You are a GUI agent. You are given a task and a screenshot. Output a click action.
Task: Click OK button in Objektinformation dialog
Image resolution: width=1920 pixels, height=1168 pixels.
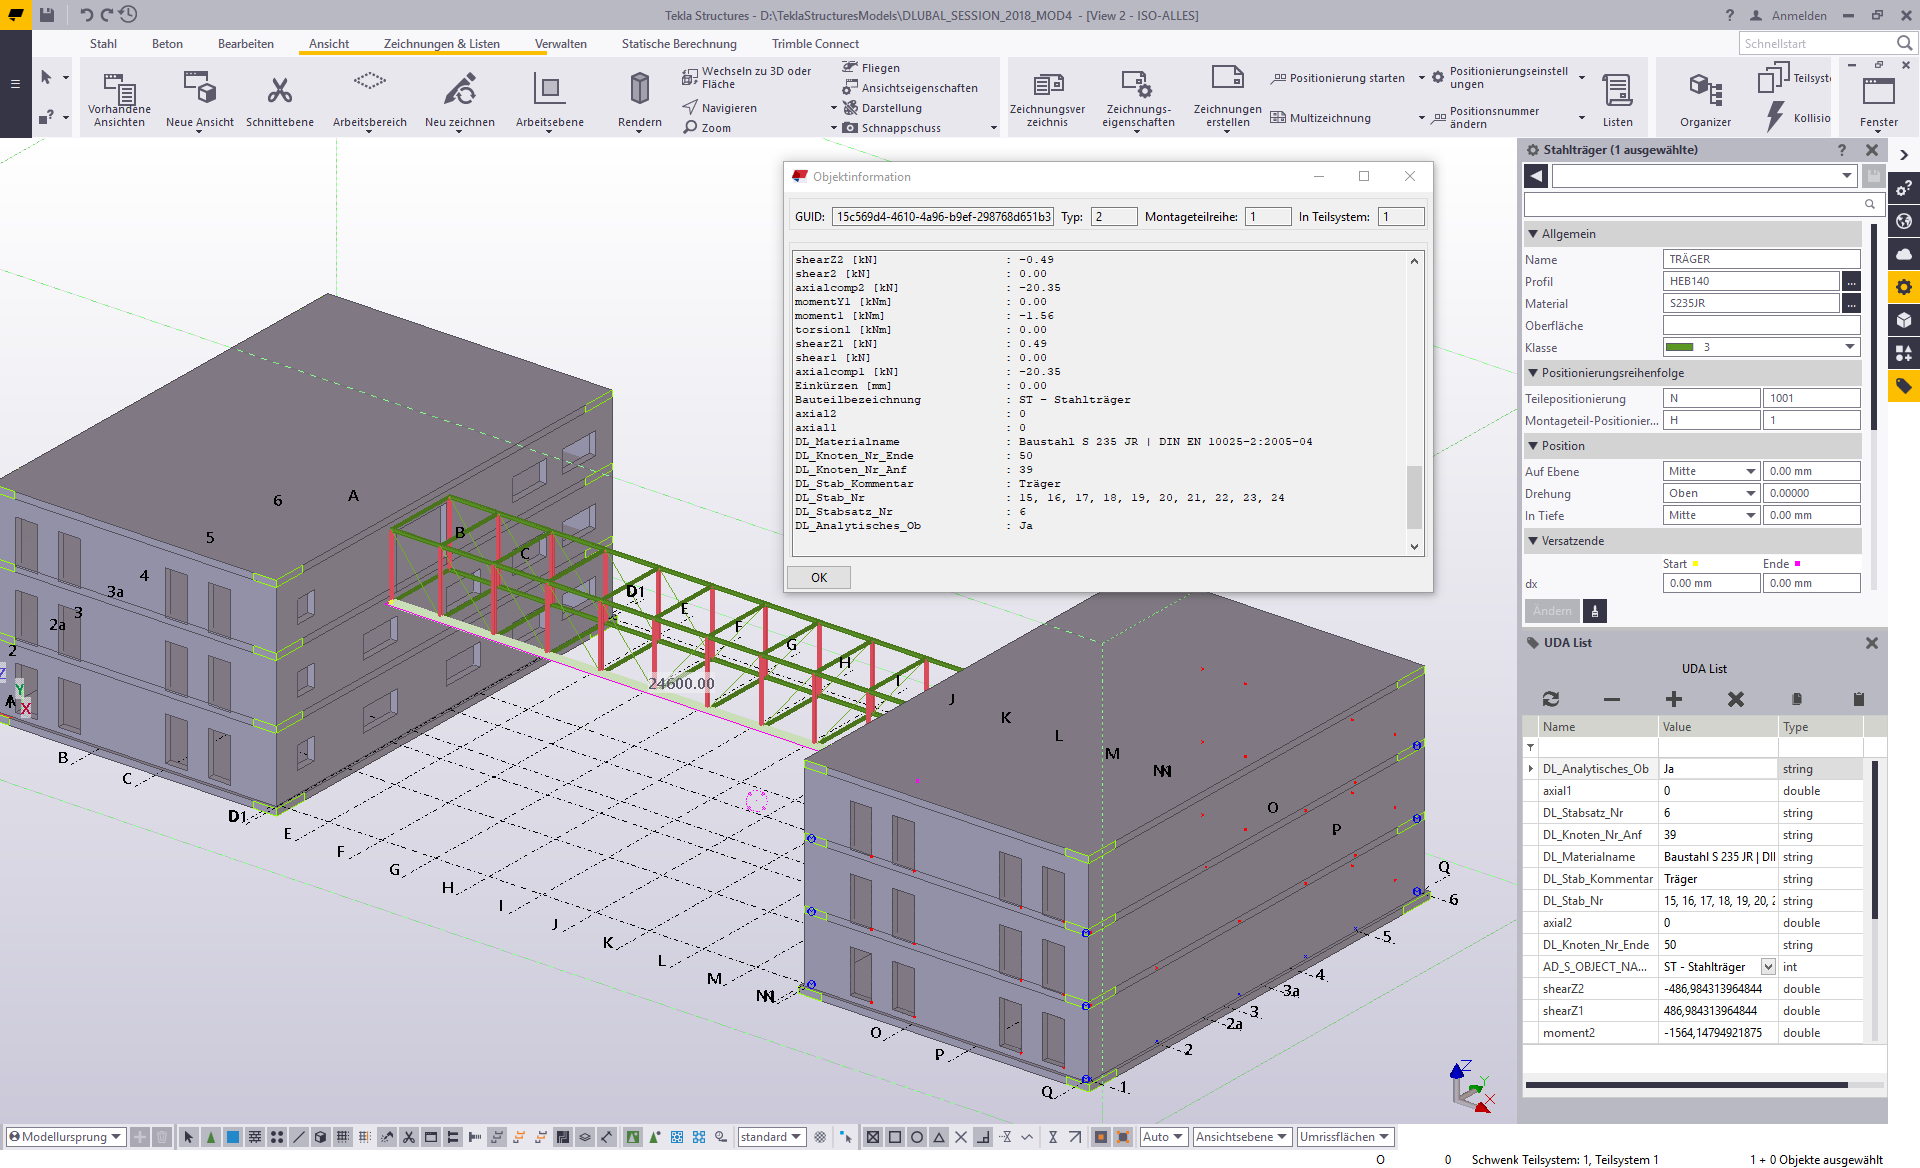(x=819, y=576)
